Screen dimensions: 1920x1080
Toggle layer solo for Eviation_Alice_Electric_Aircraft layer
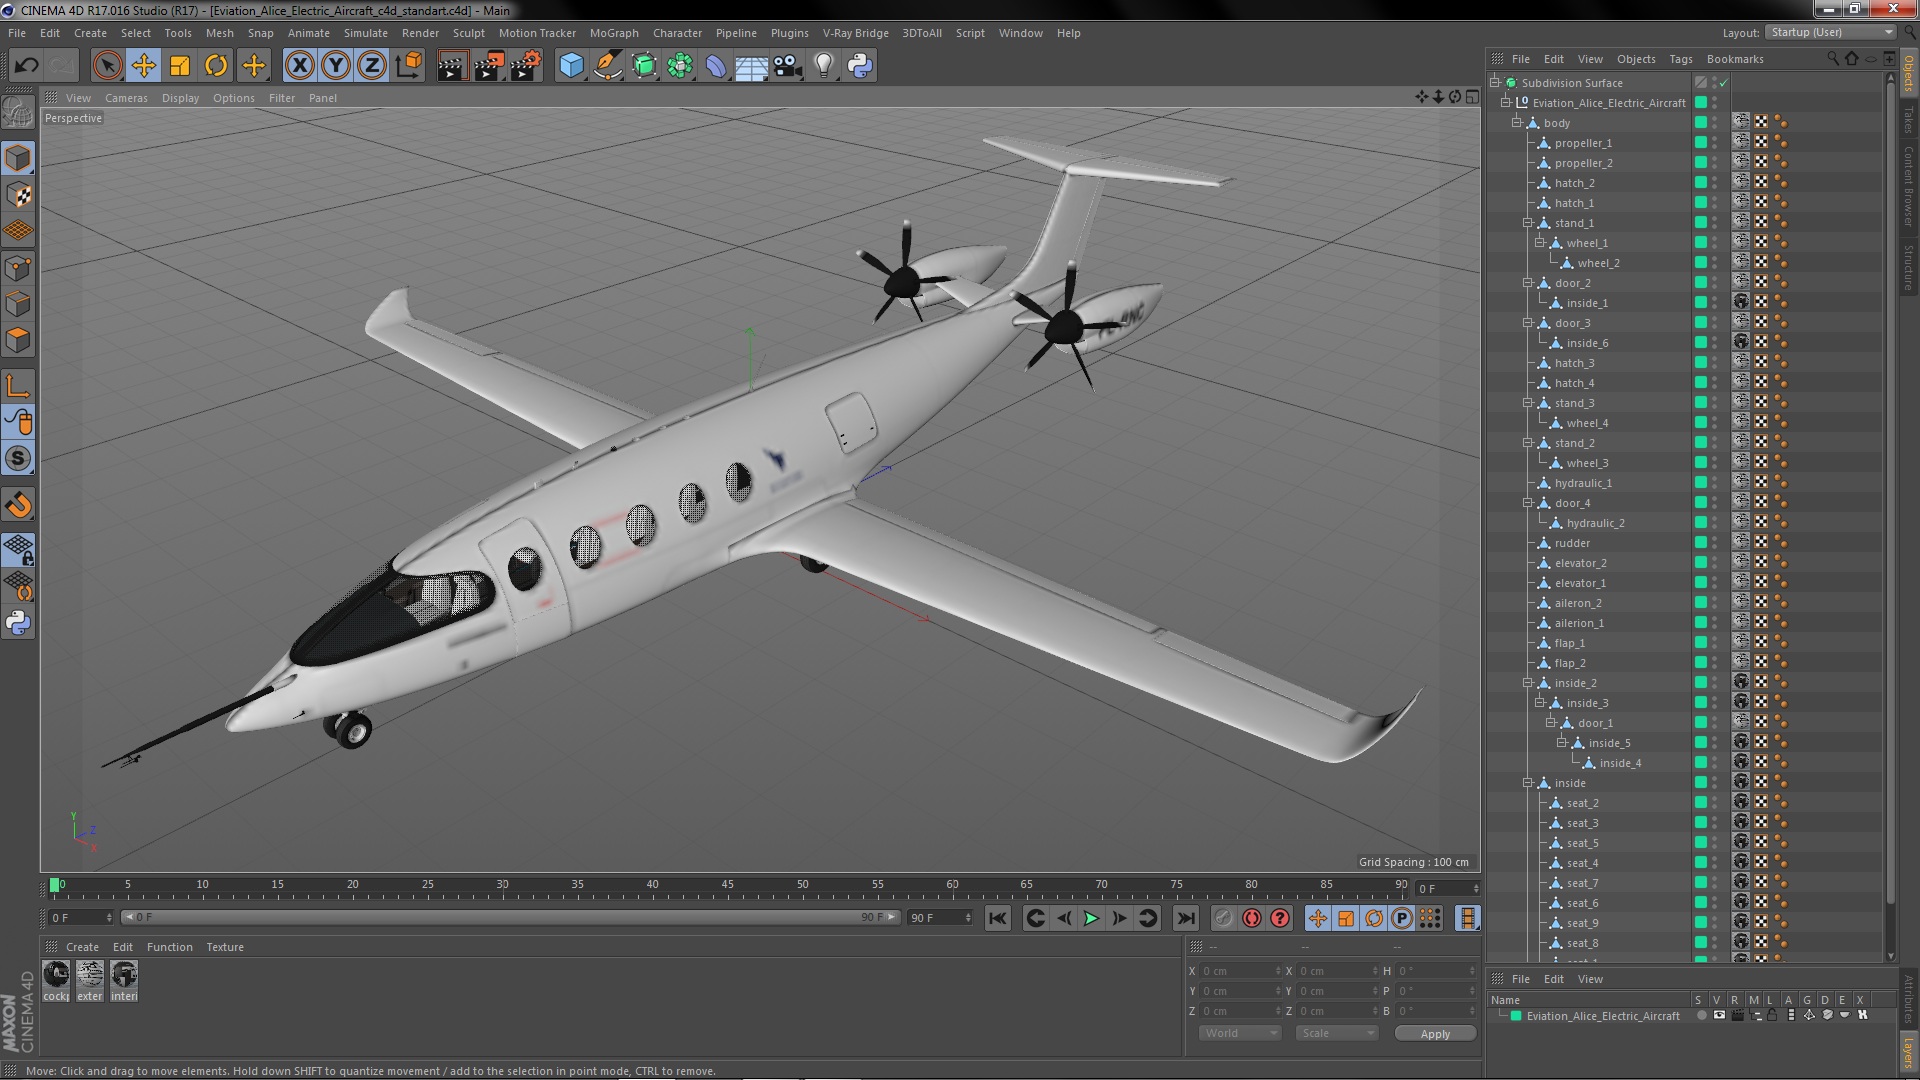pyautogui.click(x=1701, y=1016)
